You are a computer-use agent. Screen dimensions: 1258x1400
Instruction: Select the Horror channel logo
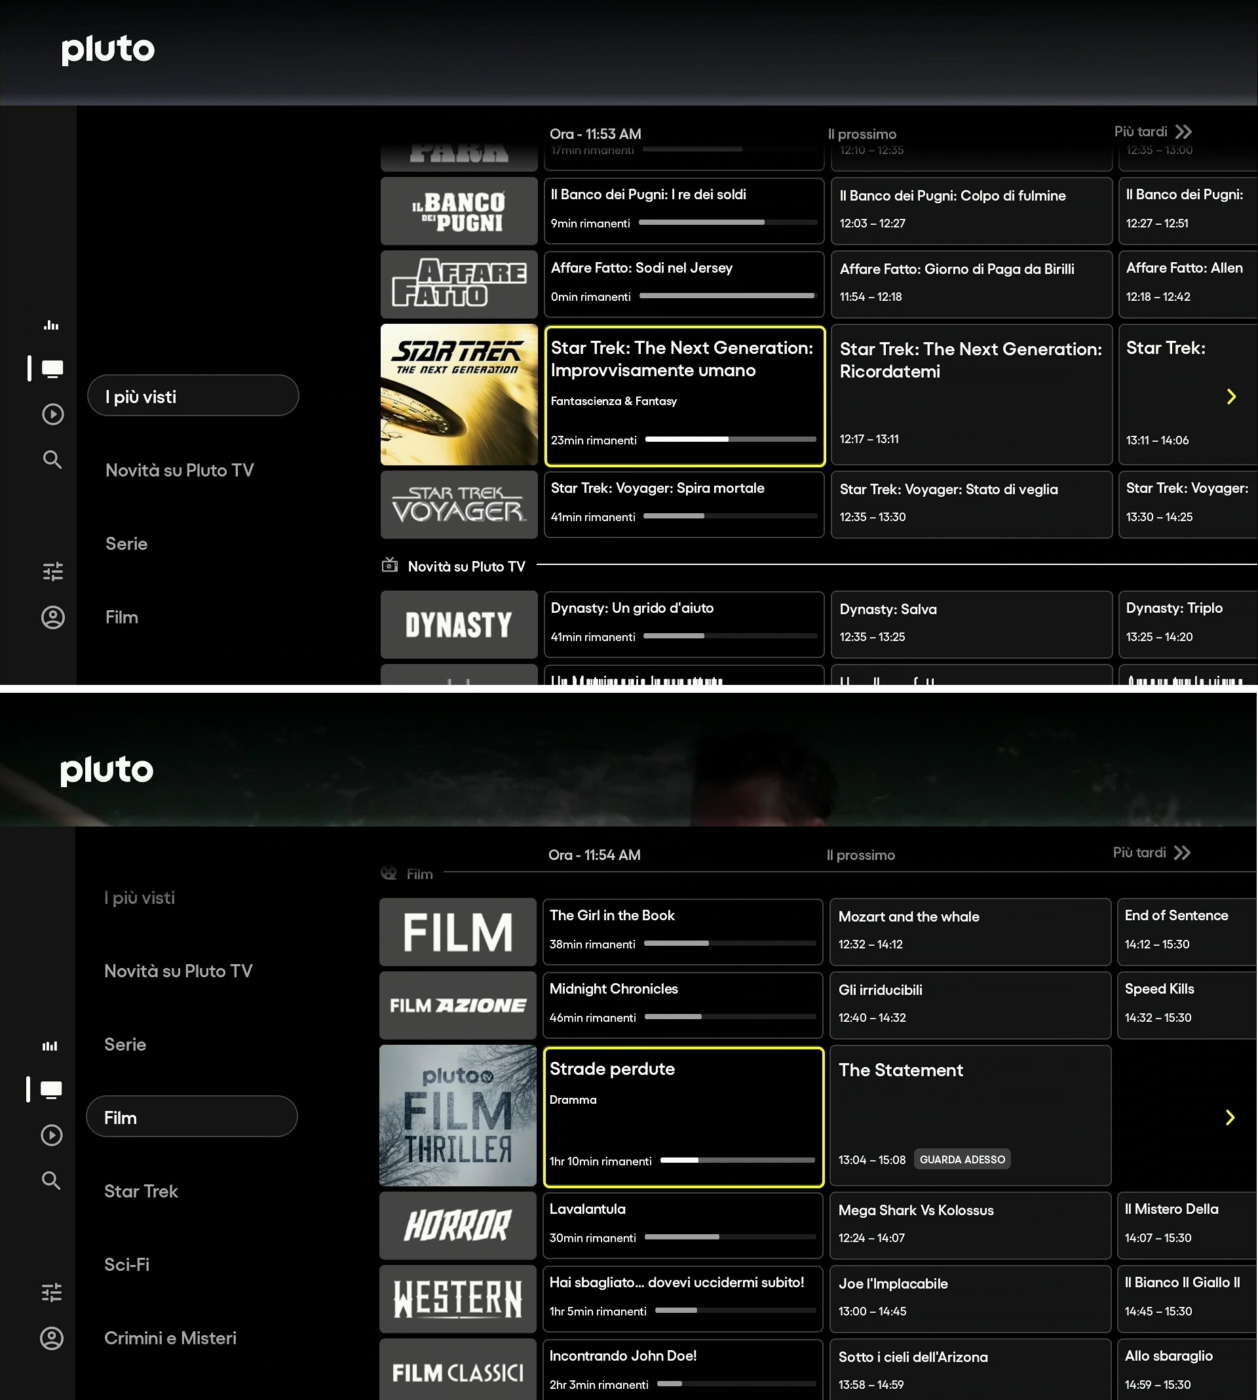click(458, 1225)
